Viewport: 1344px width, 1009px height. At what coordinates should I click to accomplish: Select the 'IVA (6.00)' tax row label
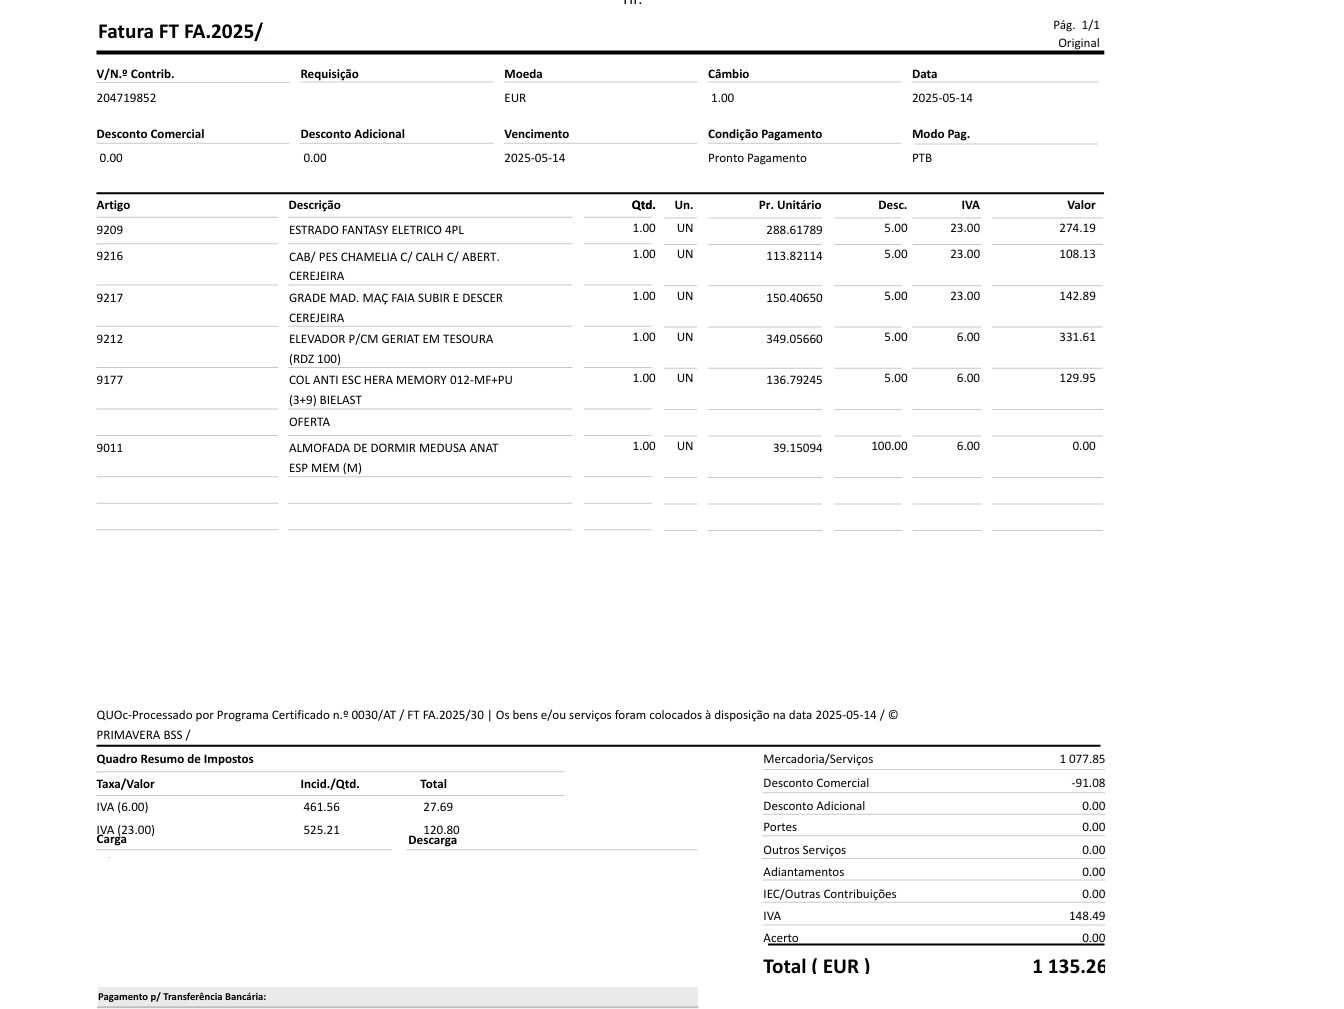(122, 807)
